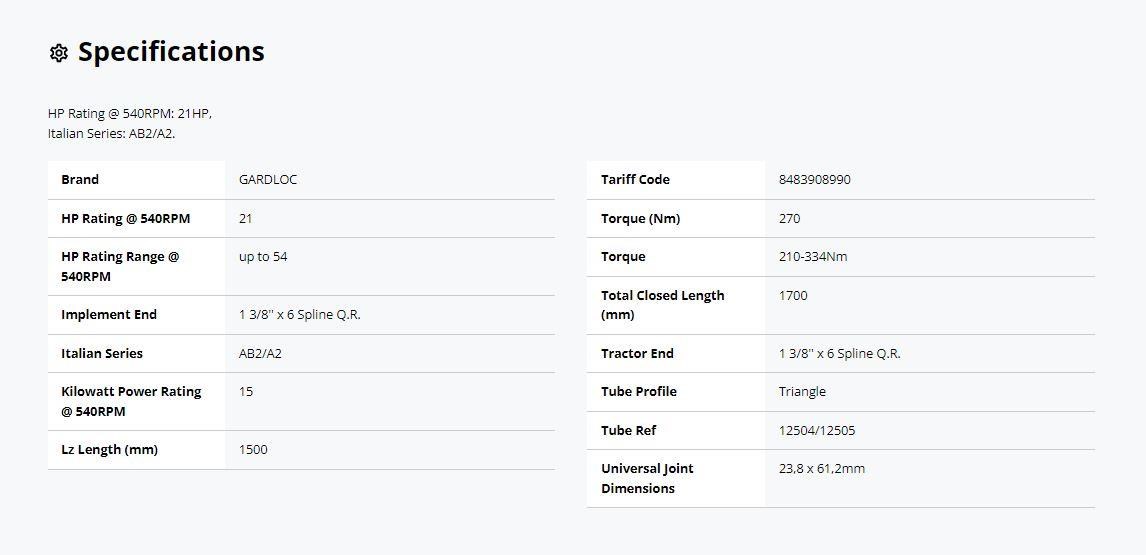Click the Specifications heading
The image size is (1146, 555).
click(x=171, y=52)
